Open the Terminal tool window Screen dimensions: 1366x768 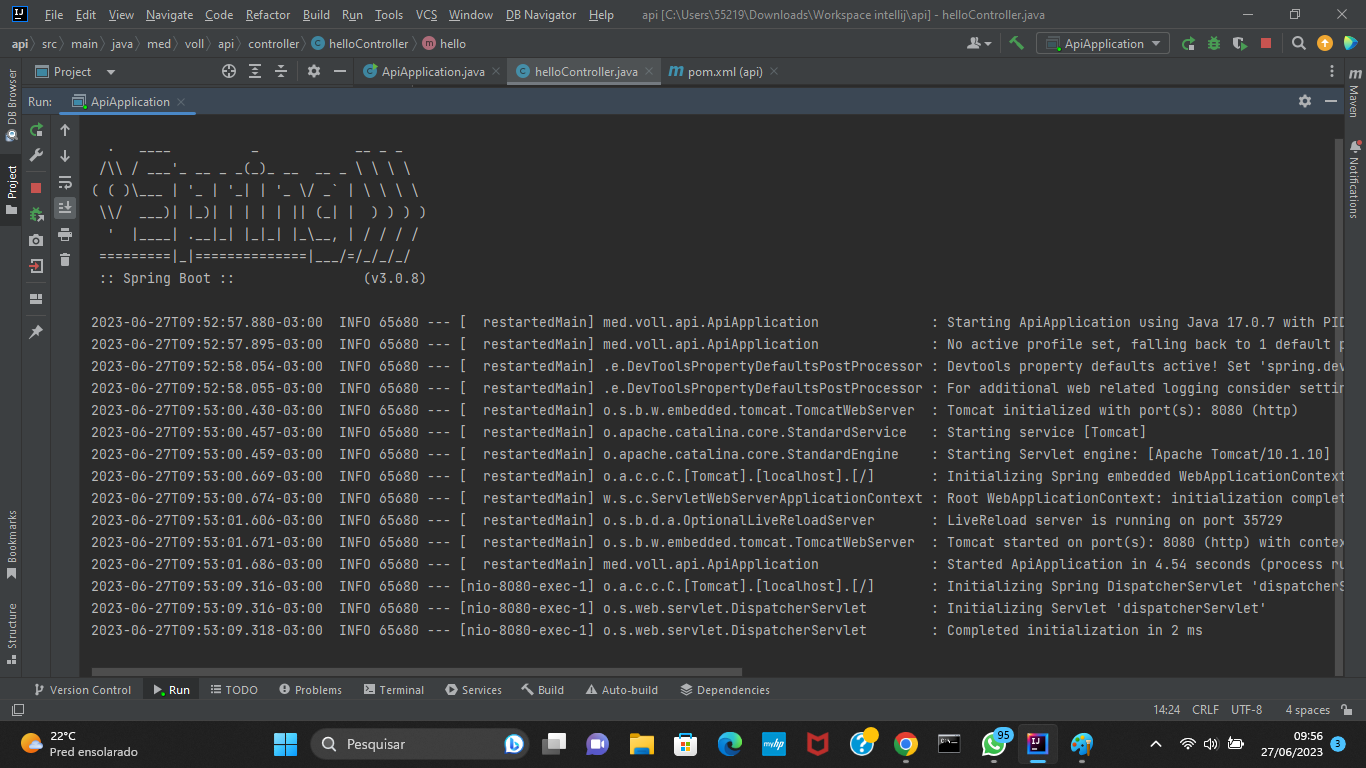(394, 690)
